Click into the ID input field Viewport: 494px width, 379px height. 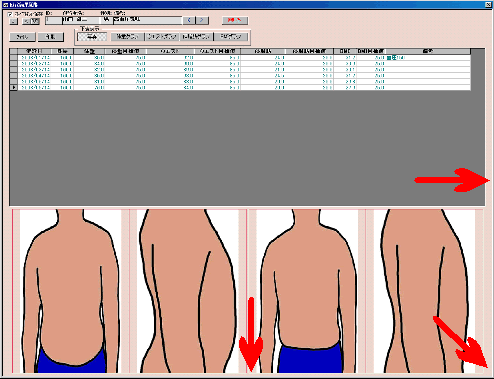(x=54, y=20)
